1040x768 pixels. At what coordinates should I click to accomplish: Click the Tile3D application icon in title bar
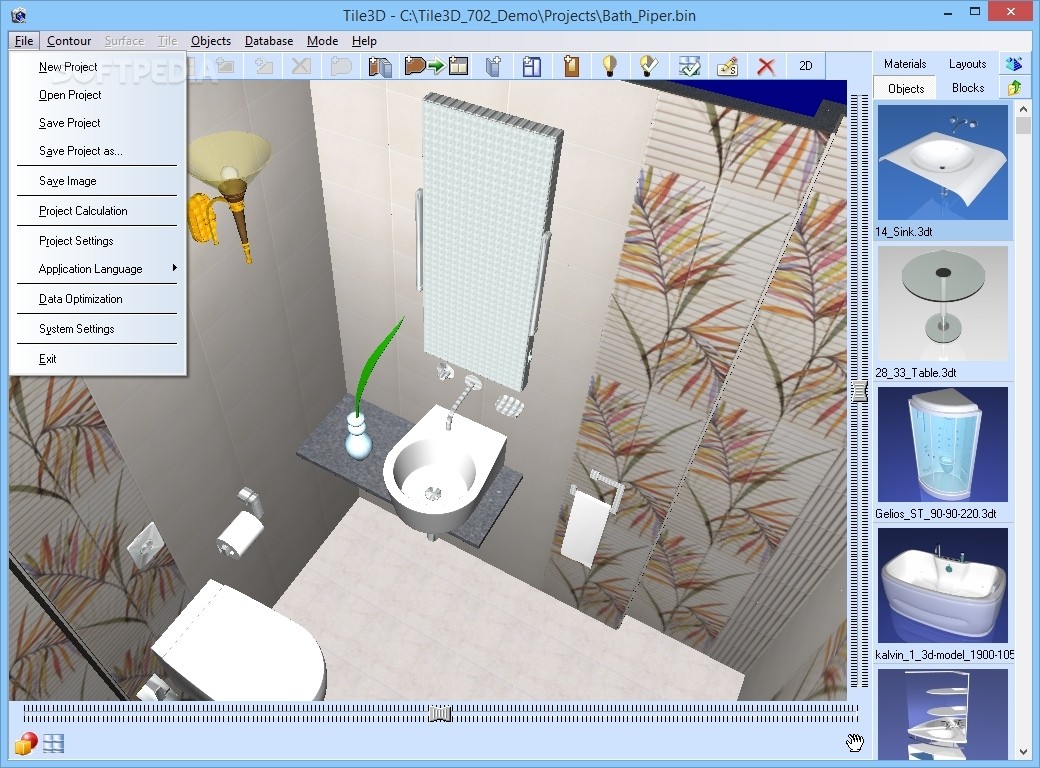(x=19, y=15)
